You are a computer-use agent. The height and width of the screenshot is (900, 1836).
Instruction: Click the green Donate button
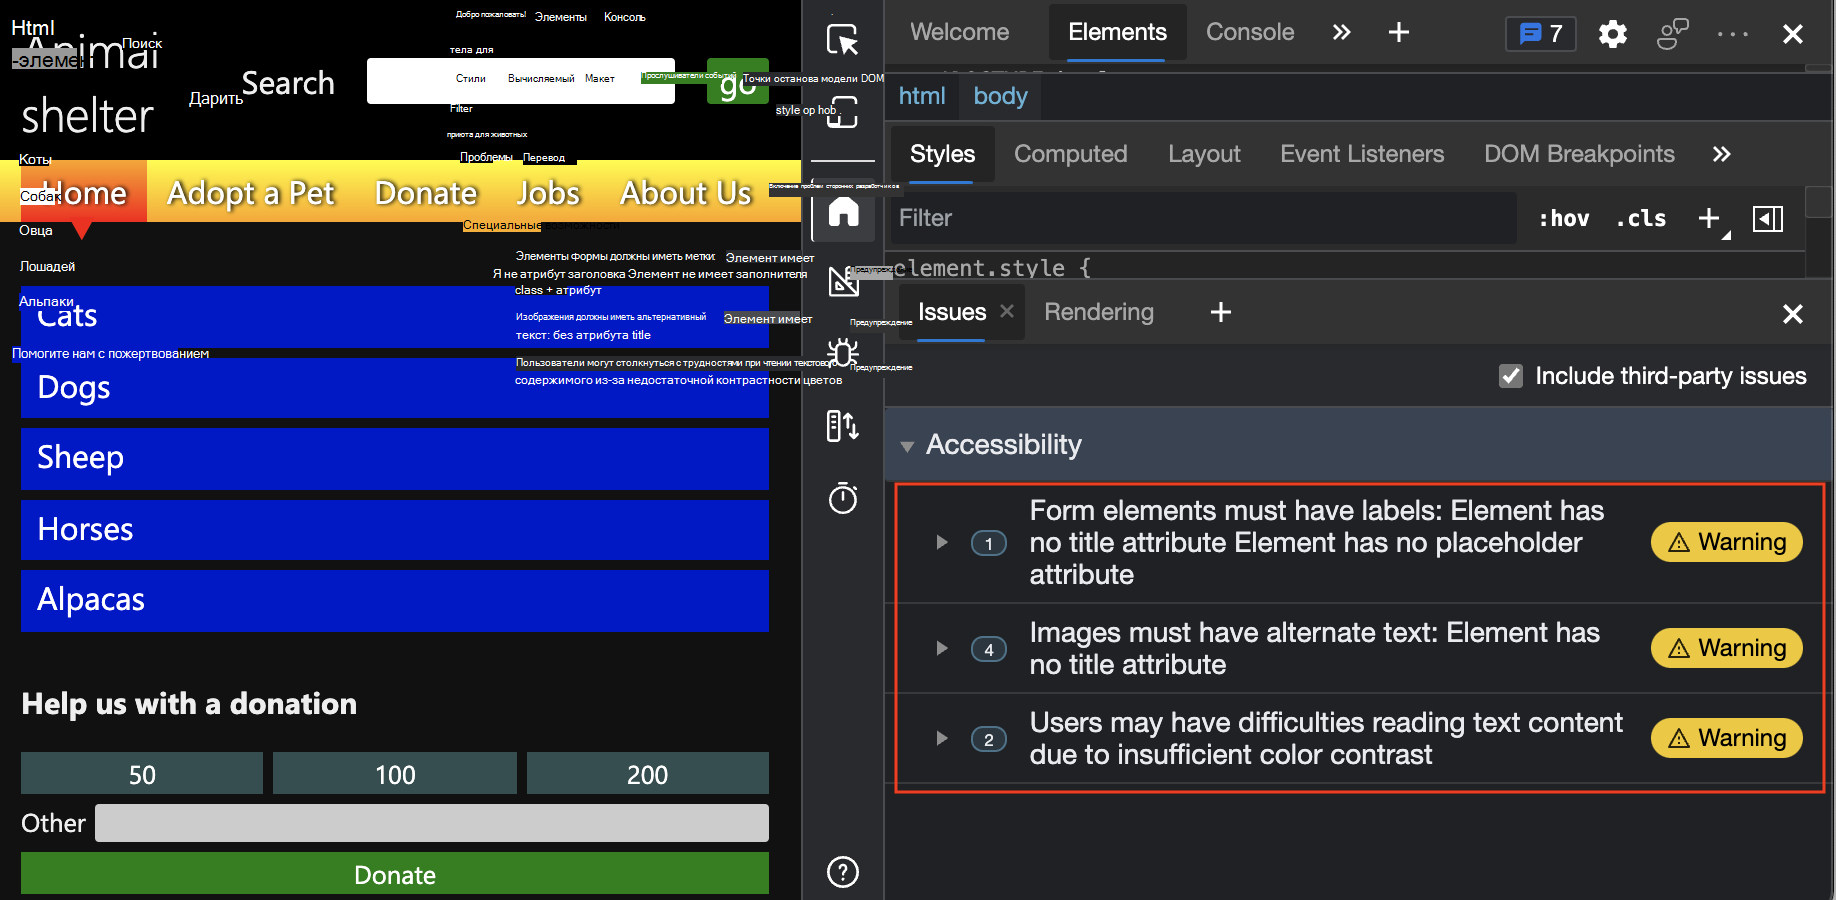[394, 874]
